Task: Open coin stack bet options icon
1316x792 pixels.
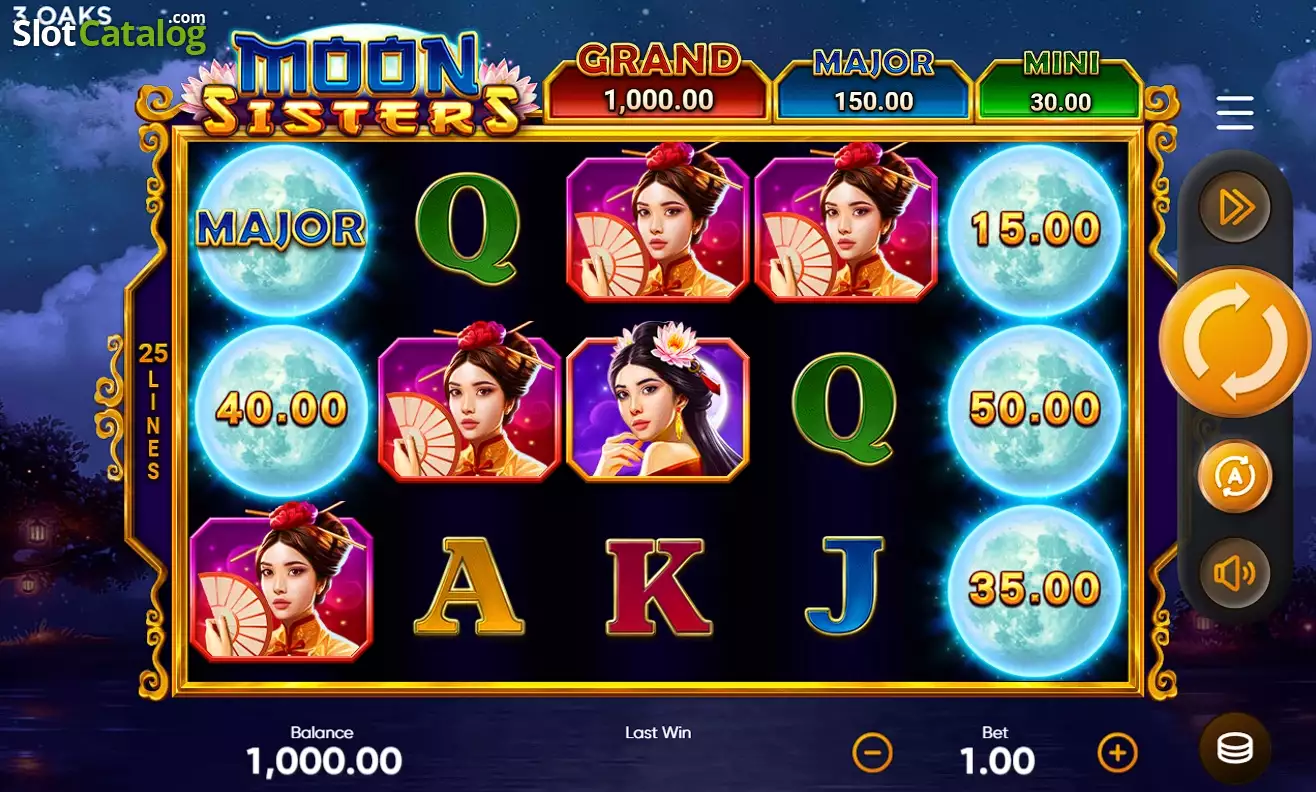Action: coord(1235,748)
